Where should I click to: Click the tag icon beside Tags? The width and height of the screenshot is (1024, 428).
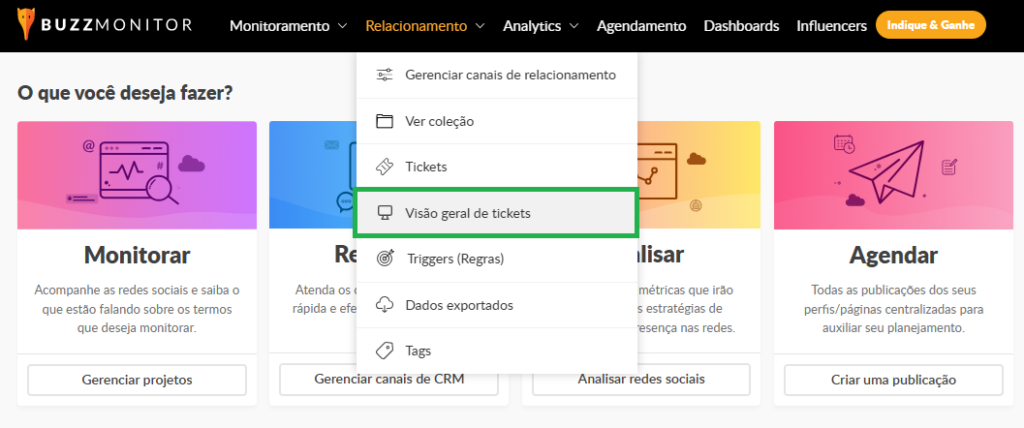[385, 351]
